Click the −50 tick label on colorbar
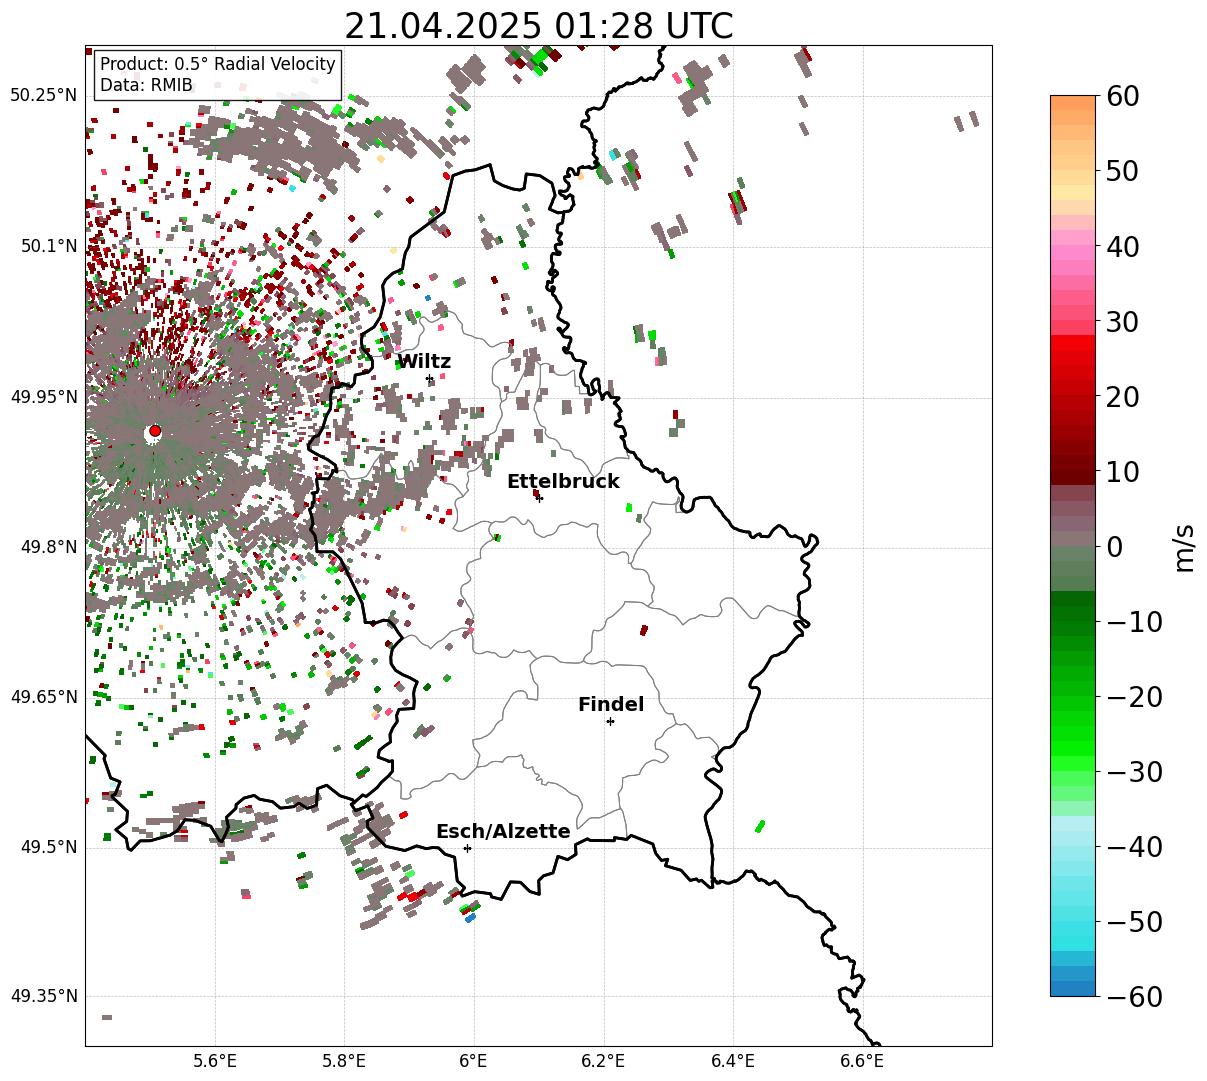The image size is (1207, 1081). (1134, 921)
